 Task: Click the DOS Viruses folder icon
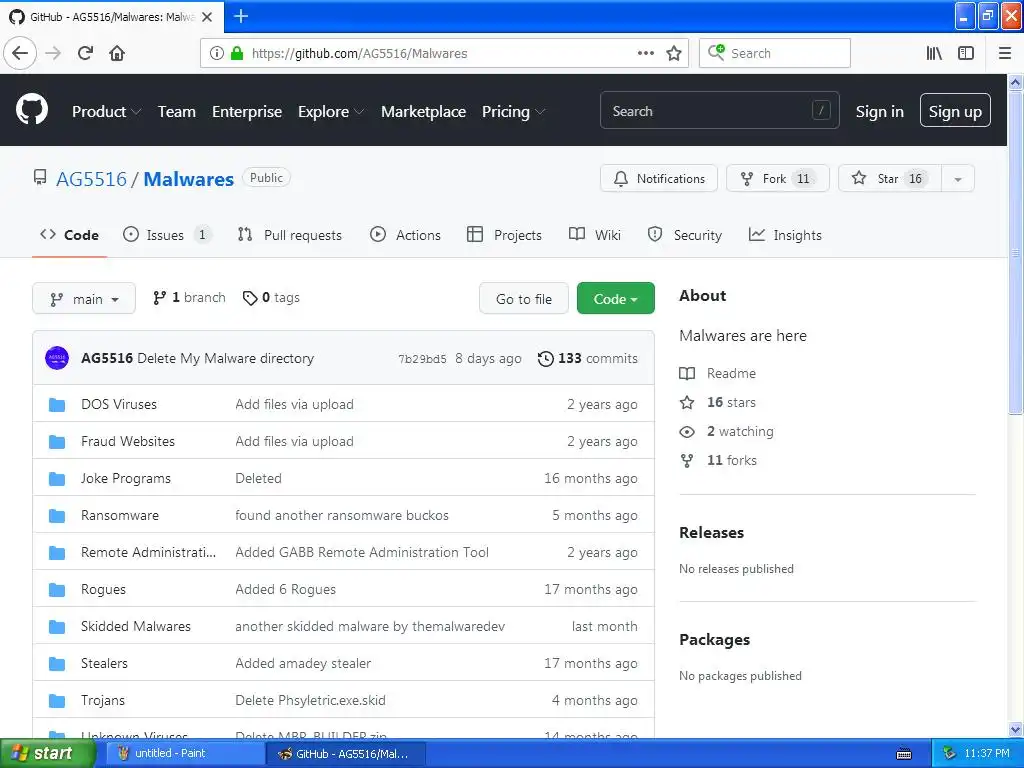click(x=57, y=405)
